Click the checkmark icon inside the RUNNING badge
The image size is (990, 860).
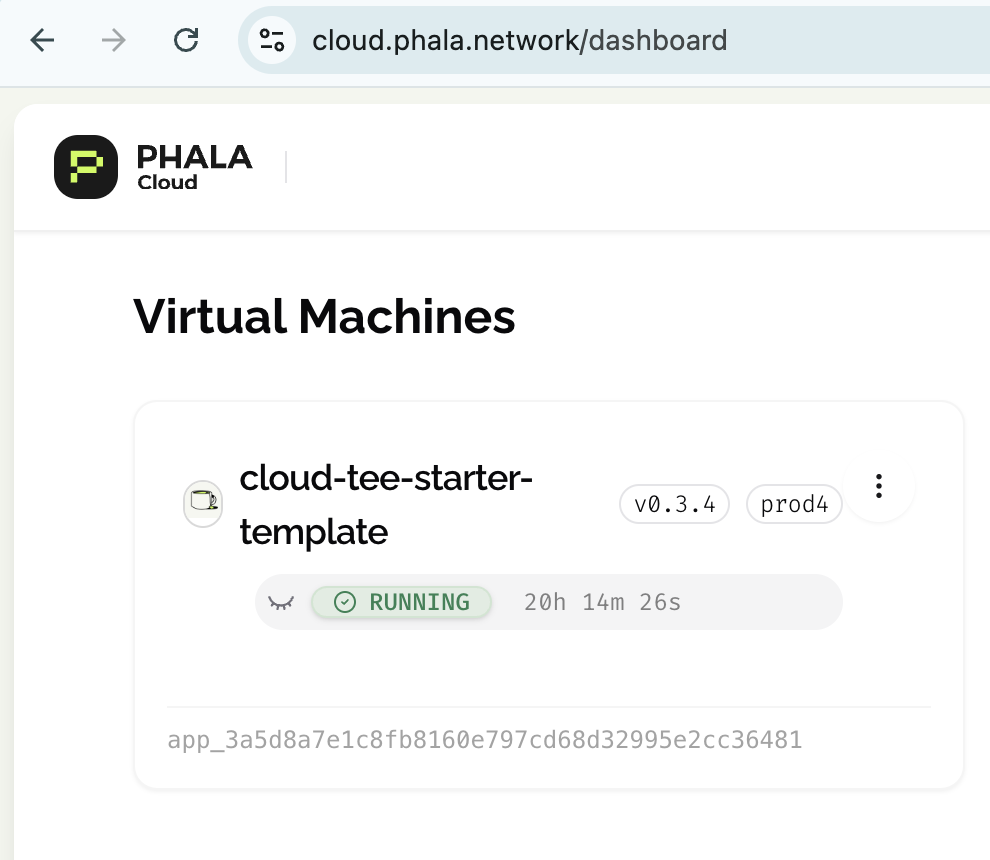tap(344, 602)
